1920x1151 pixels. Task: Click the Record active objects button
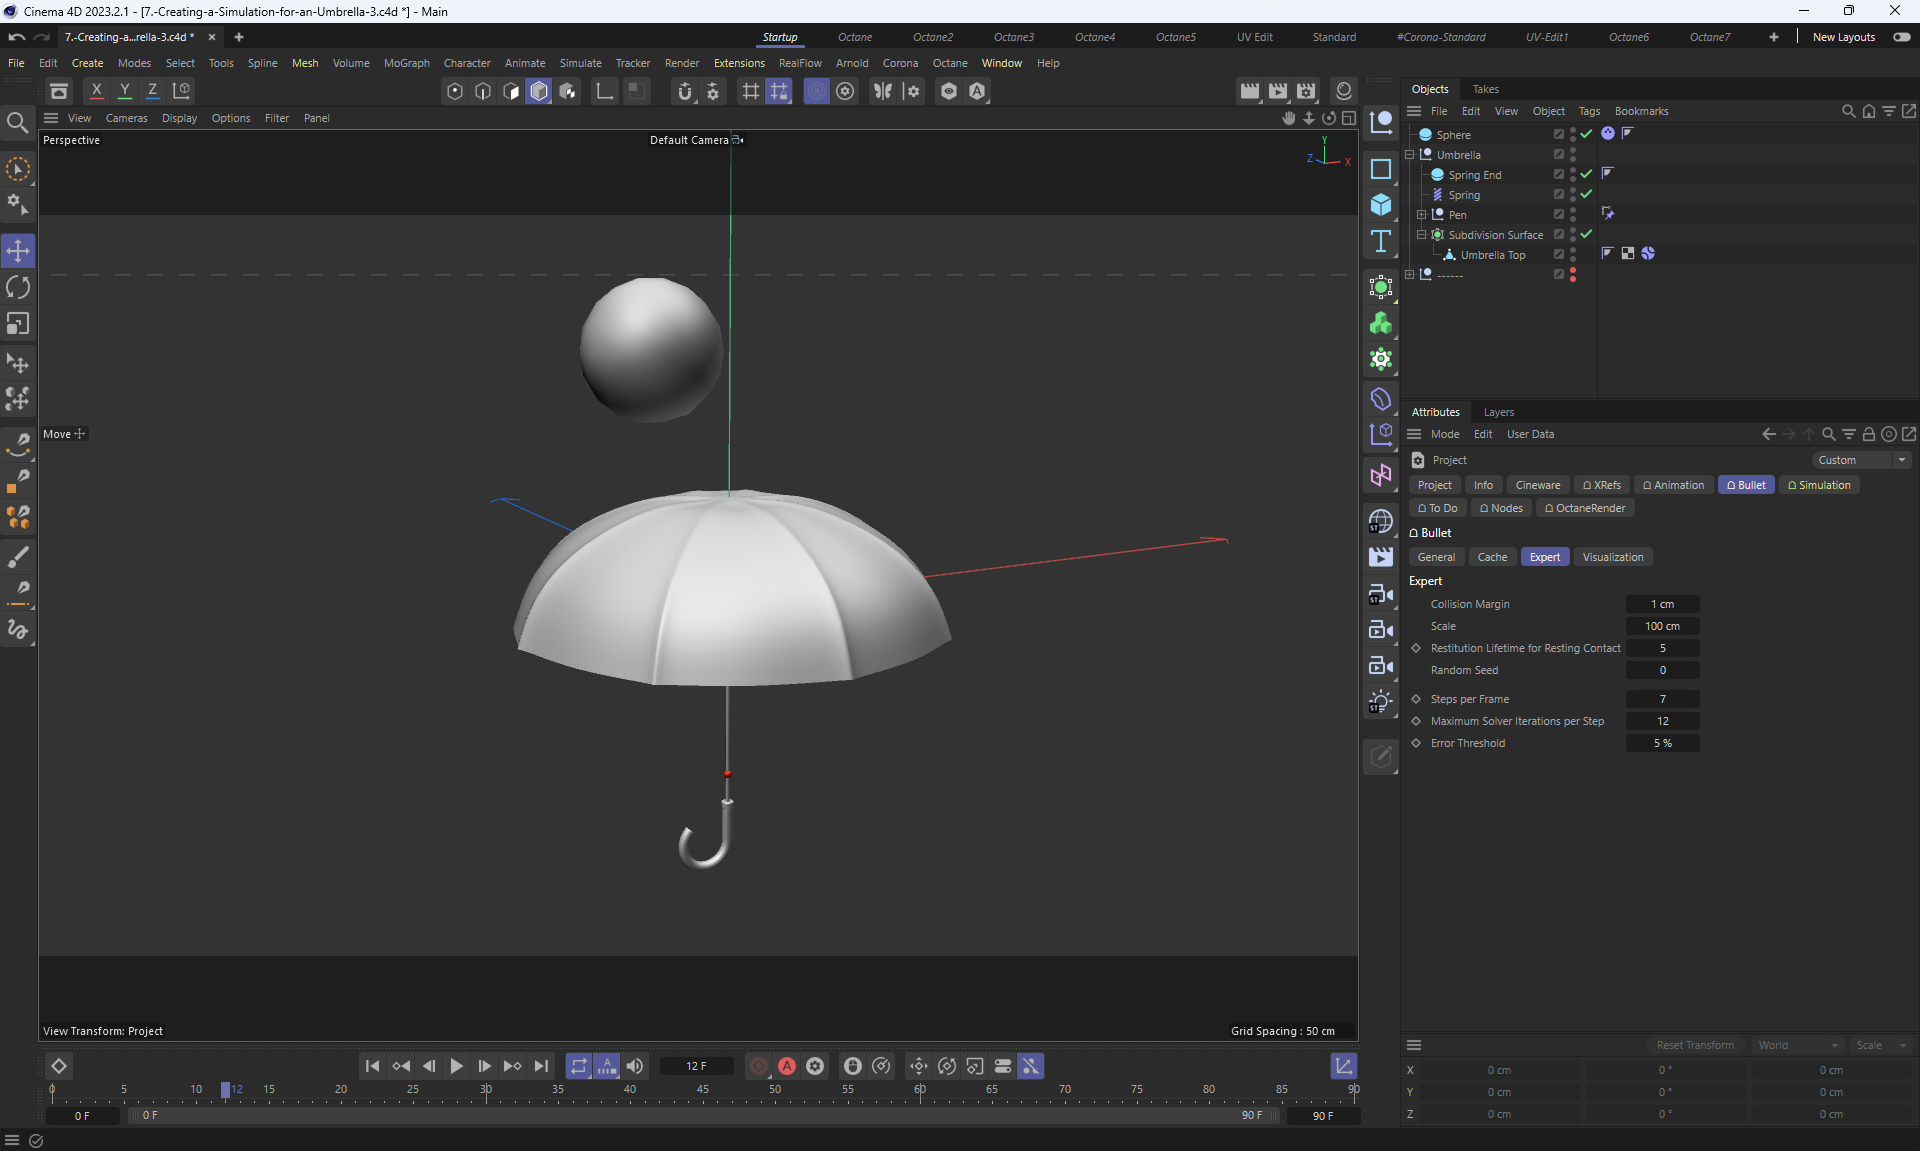[x=759, y=1066]
